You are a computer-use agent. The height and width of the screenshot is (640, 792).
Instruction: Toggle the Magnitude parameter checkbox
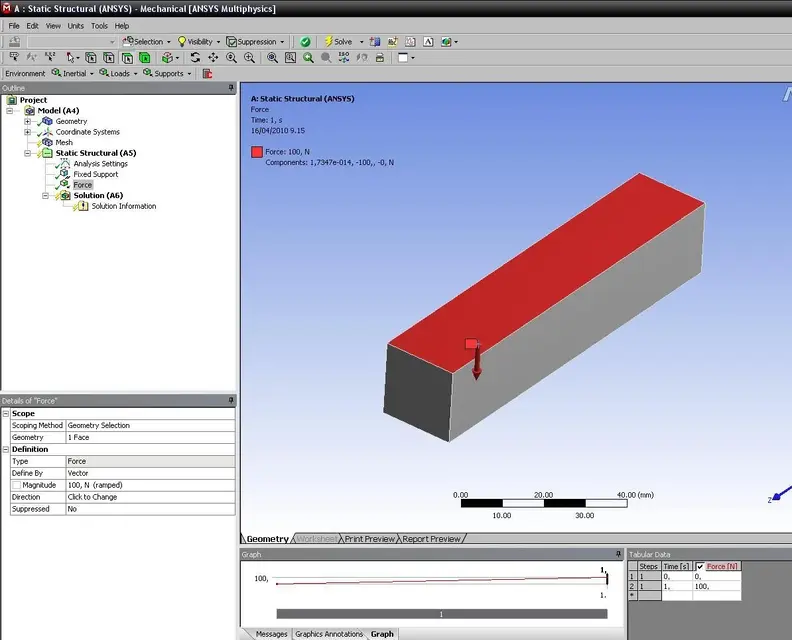click(x=17, y=485)
